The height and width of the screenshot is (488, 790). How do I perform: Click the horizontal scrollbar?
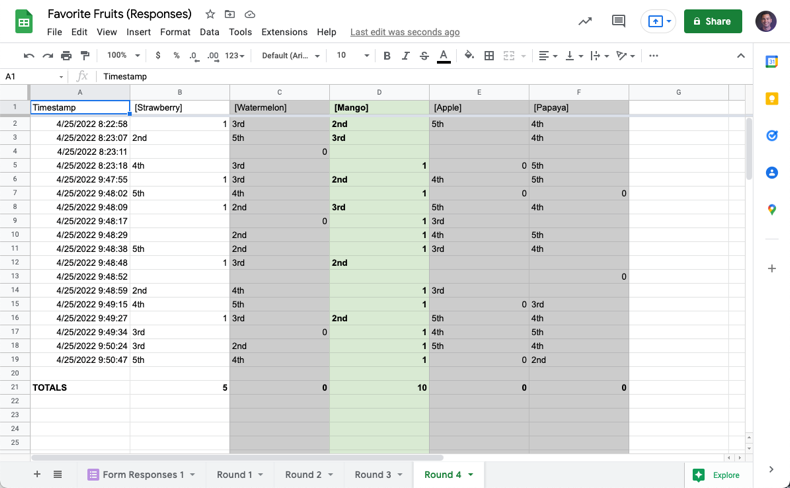[237, 458]
